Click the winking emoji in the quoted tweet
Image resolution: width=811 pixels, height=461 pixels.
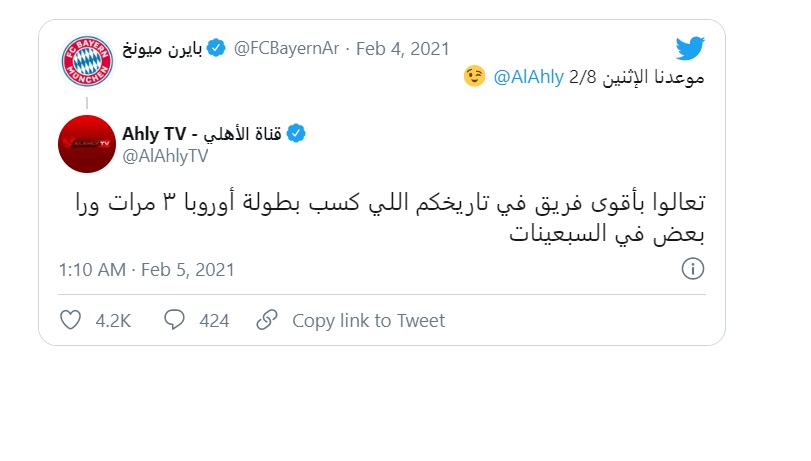pyautogui.click(x=476, y=76)
